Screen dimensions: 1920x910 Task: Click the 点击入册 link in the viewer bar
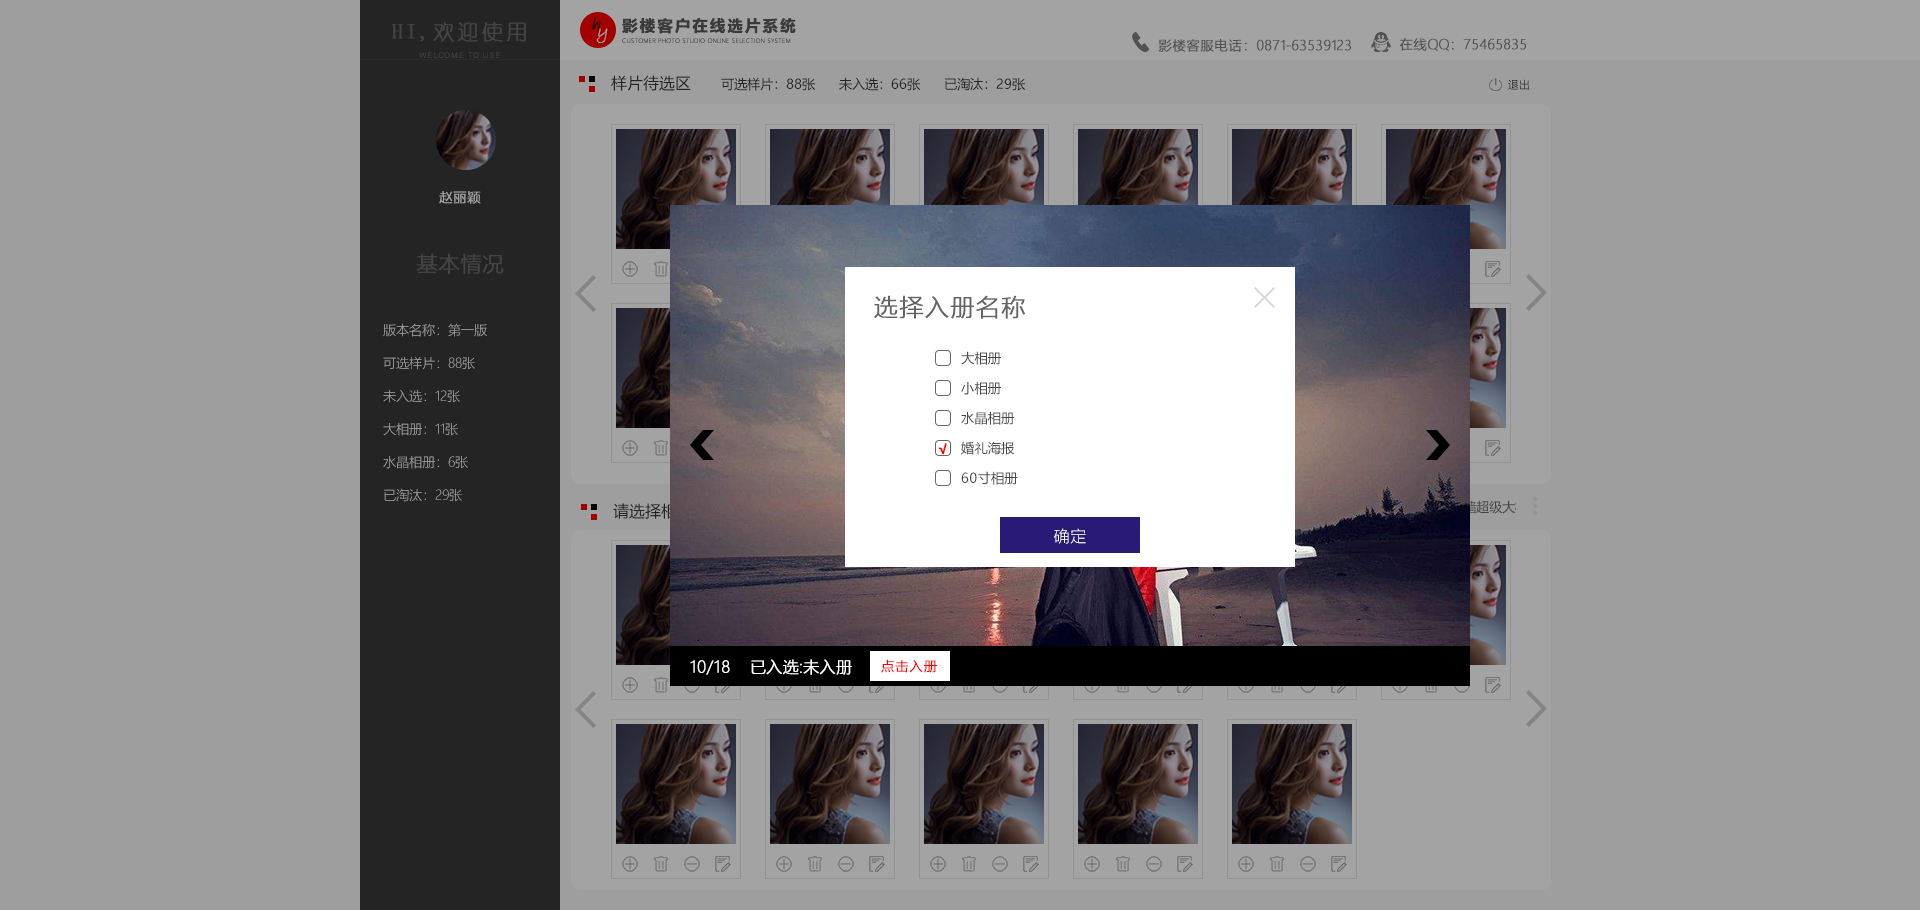[x=909, y=666]
